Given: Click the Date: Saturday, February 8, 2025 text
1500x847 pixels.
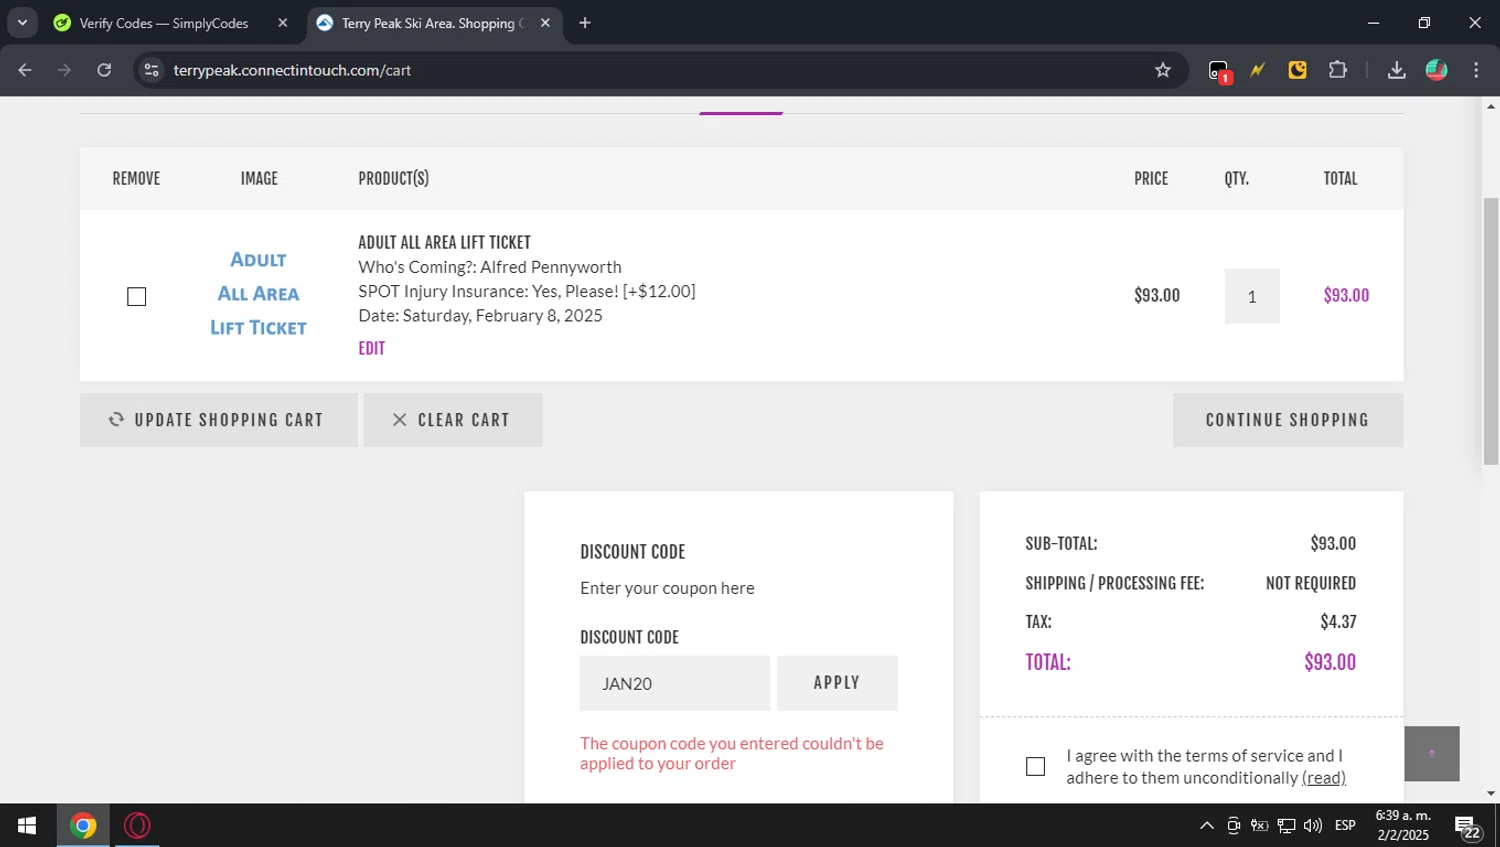Looking at the screenshot, I should pos(480,315).
